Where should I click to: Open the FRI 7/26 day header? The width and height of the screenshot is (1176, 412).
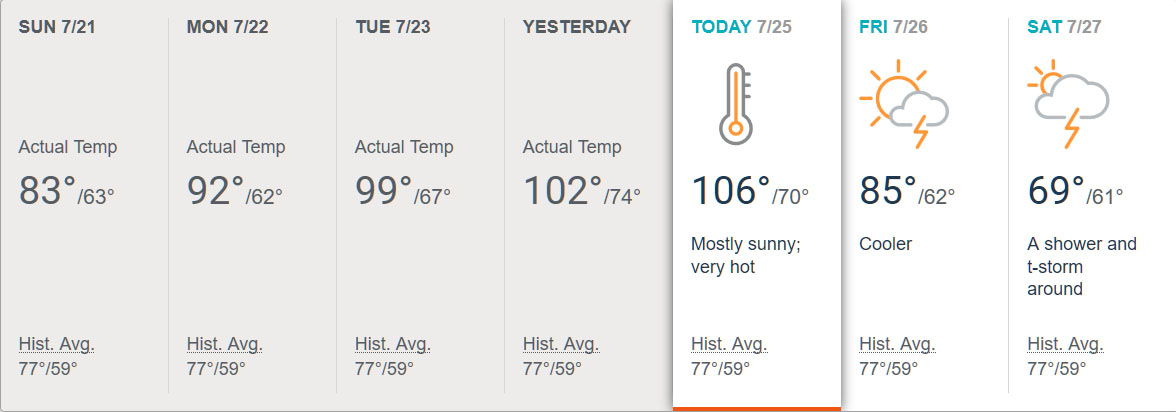pyautogui.click(x=893, y=27)
